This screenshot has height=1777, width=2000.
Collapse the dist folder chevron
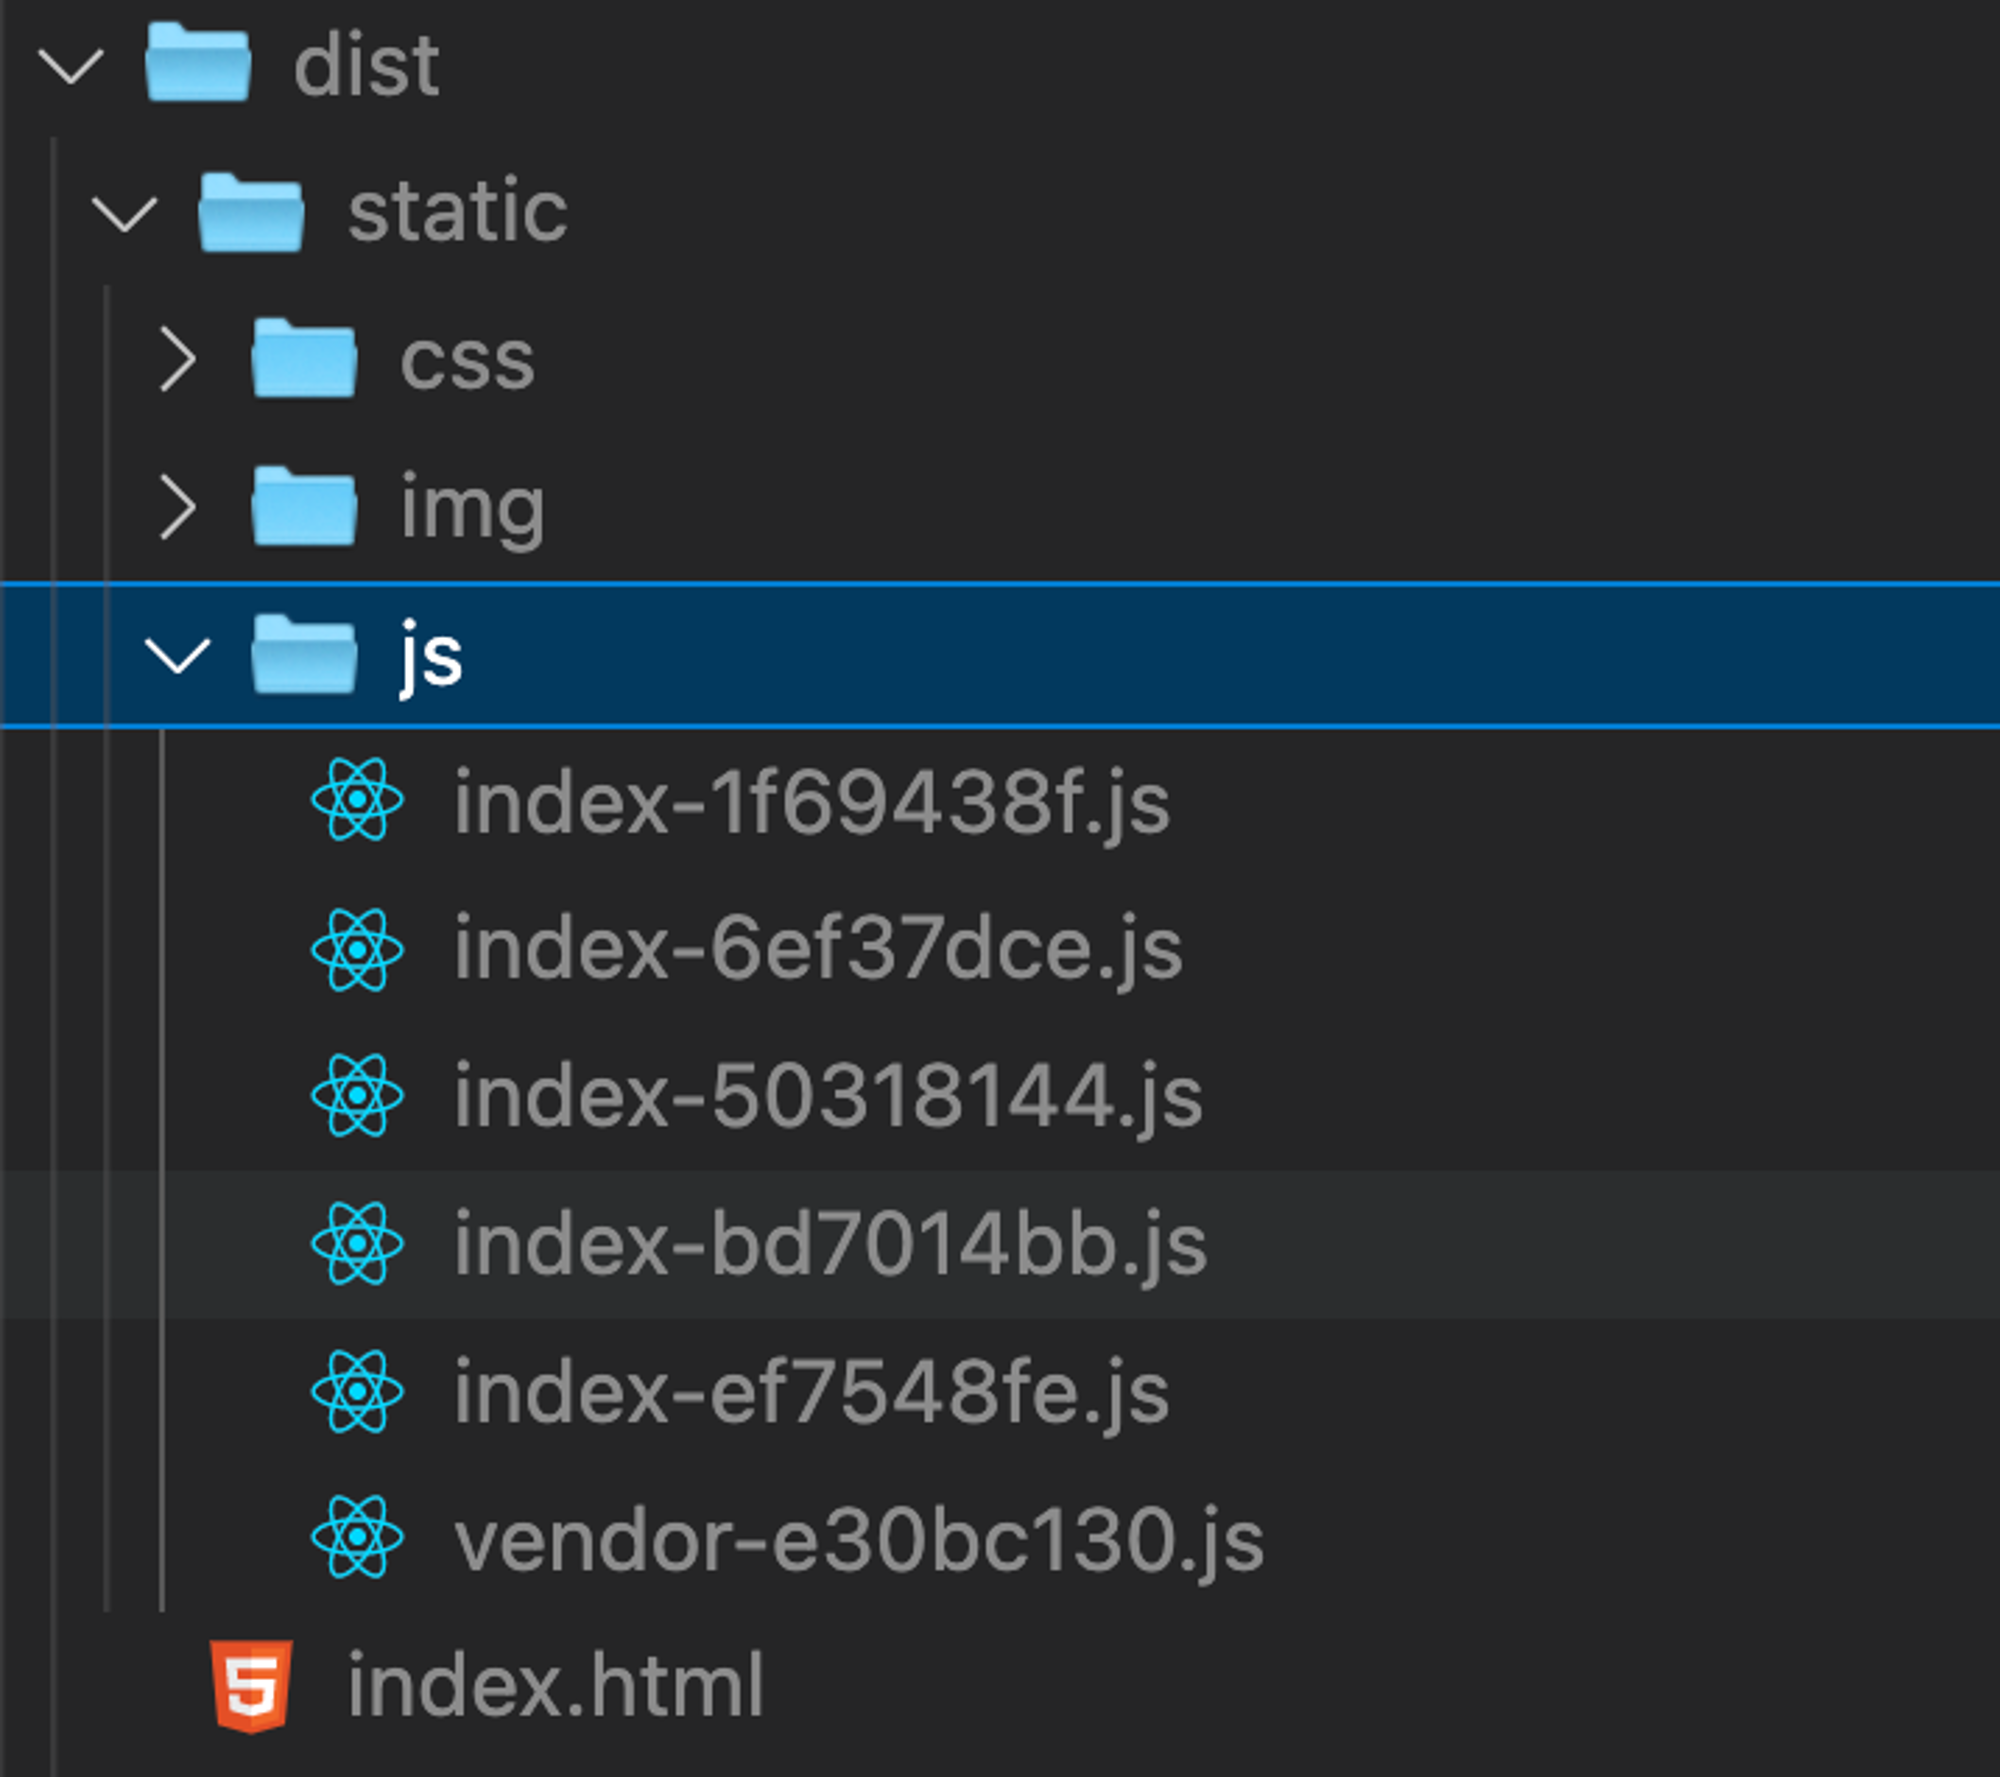70,67
